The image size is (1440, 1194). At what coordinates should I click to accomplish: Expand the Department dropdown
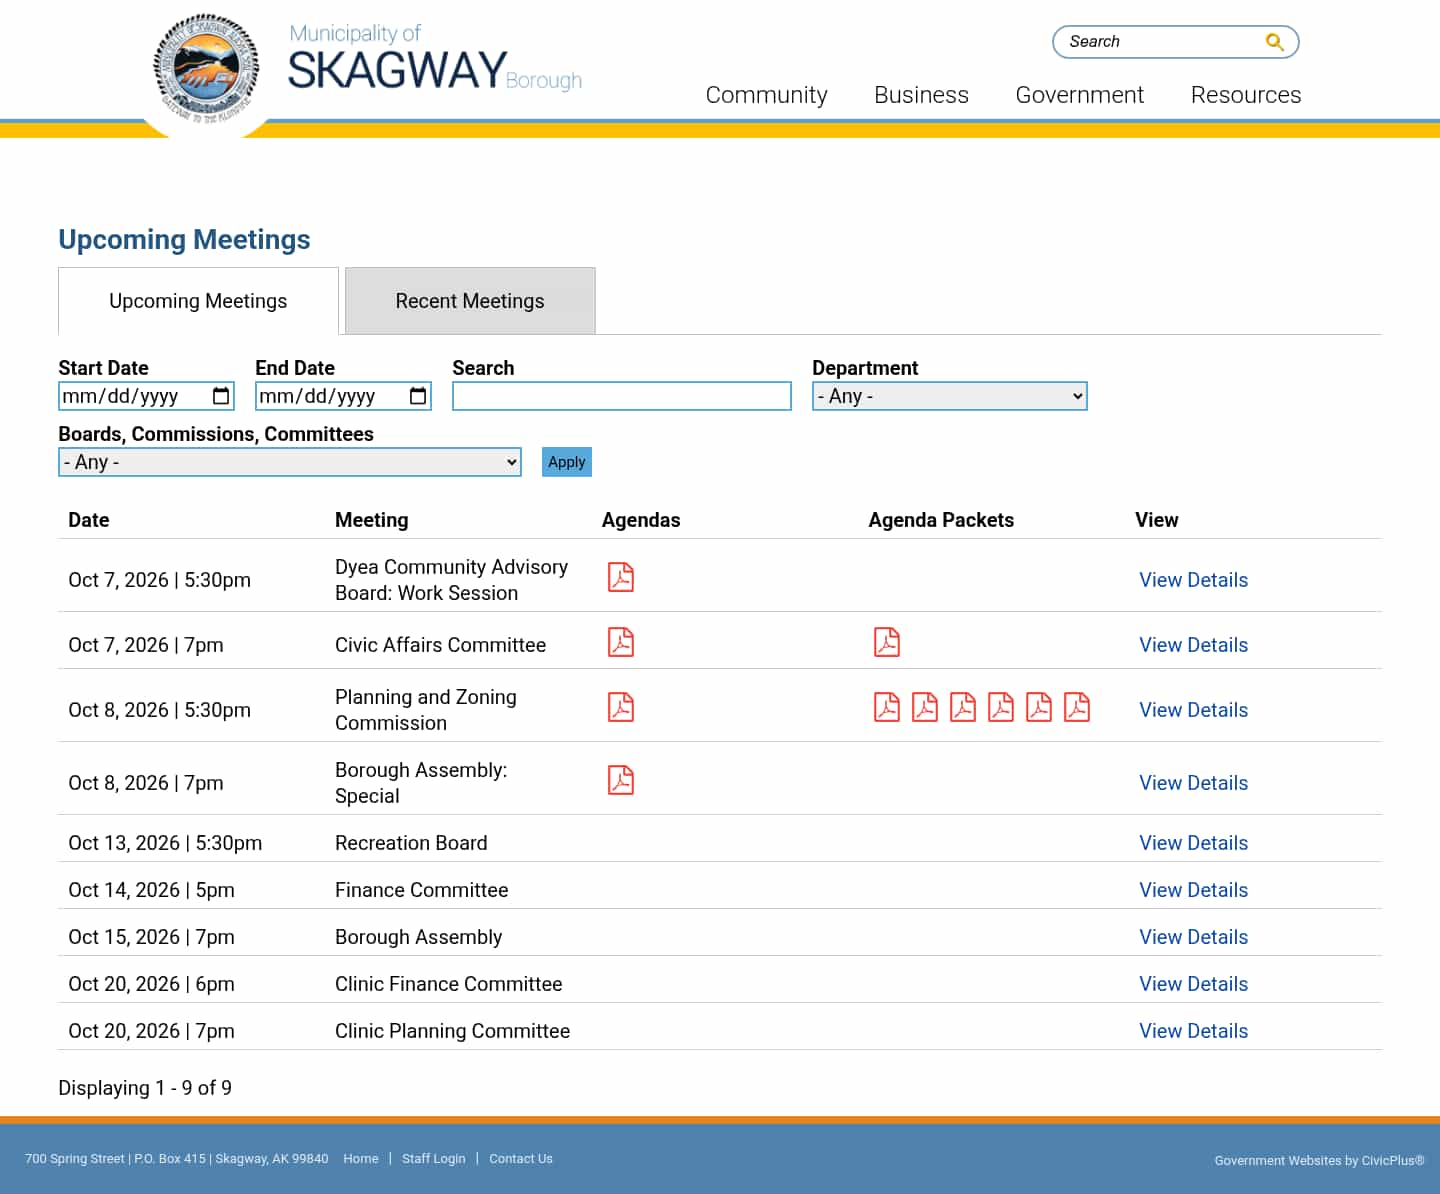click(x=949, y=396)
